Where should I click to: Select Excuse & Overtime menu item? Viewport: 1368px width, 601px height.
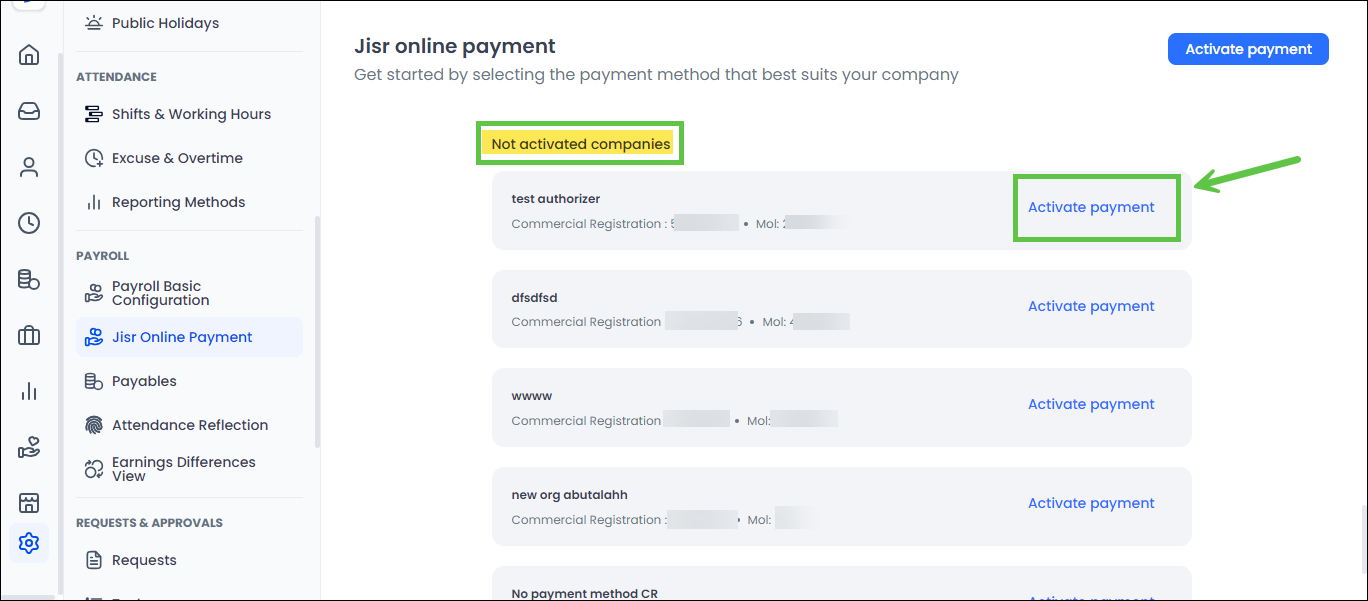click(177, 158)
